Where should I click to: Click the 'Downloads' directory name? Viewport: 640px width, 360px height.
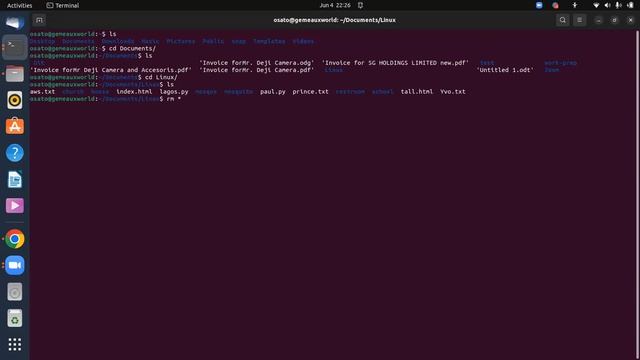pos(118,41)
